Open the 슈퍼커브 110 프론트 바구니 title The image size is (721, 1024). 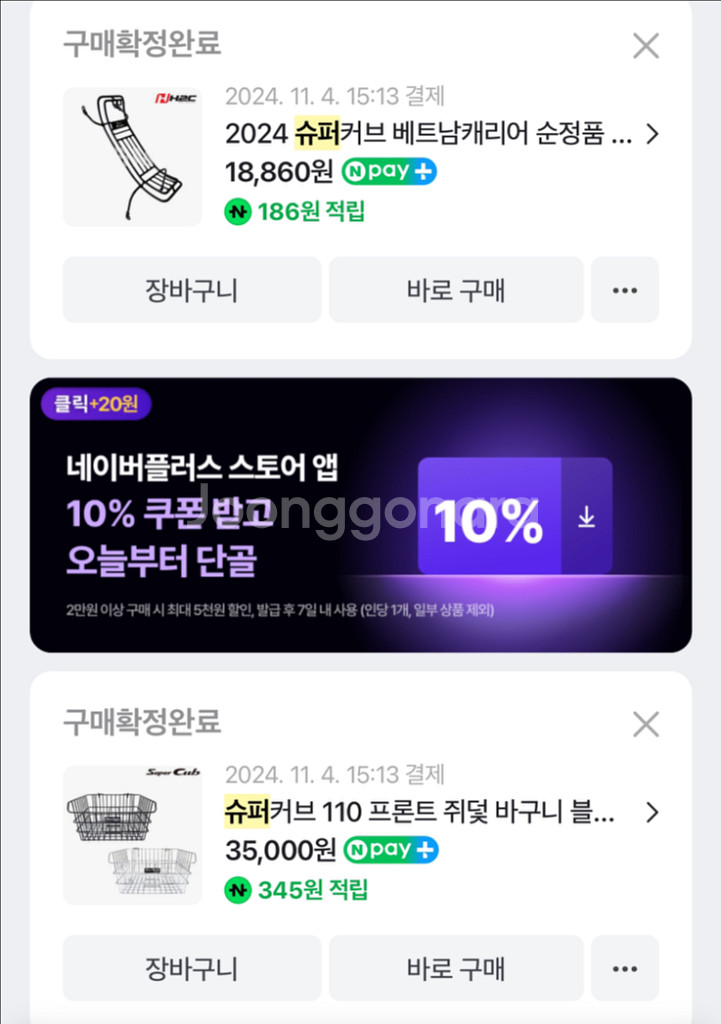pyautogui.click(x=418, y=812)
